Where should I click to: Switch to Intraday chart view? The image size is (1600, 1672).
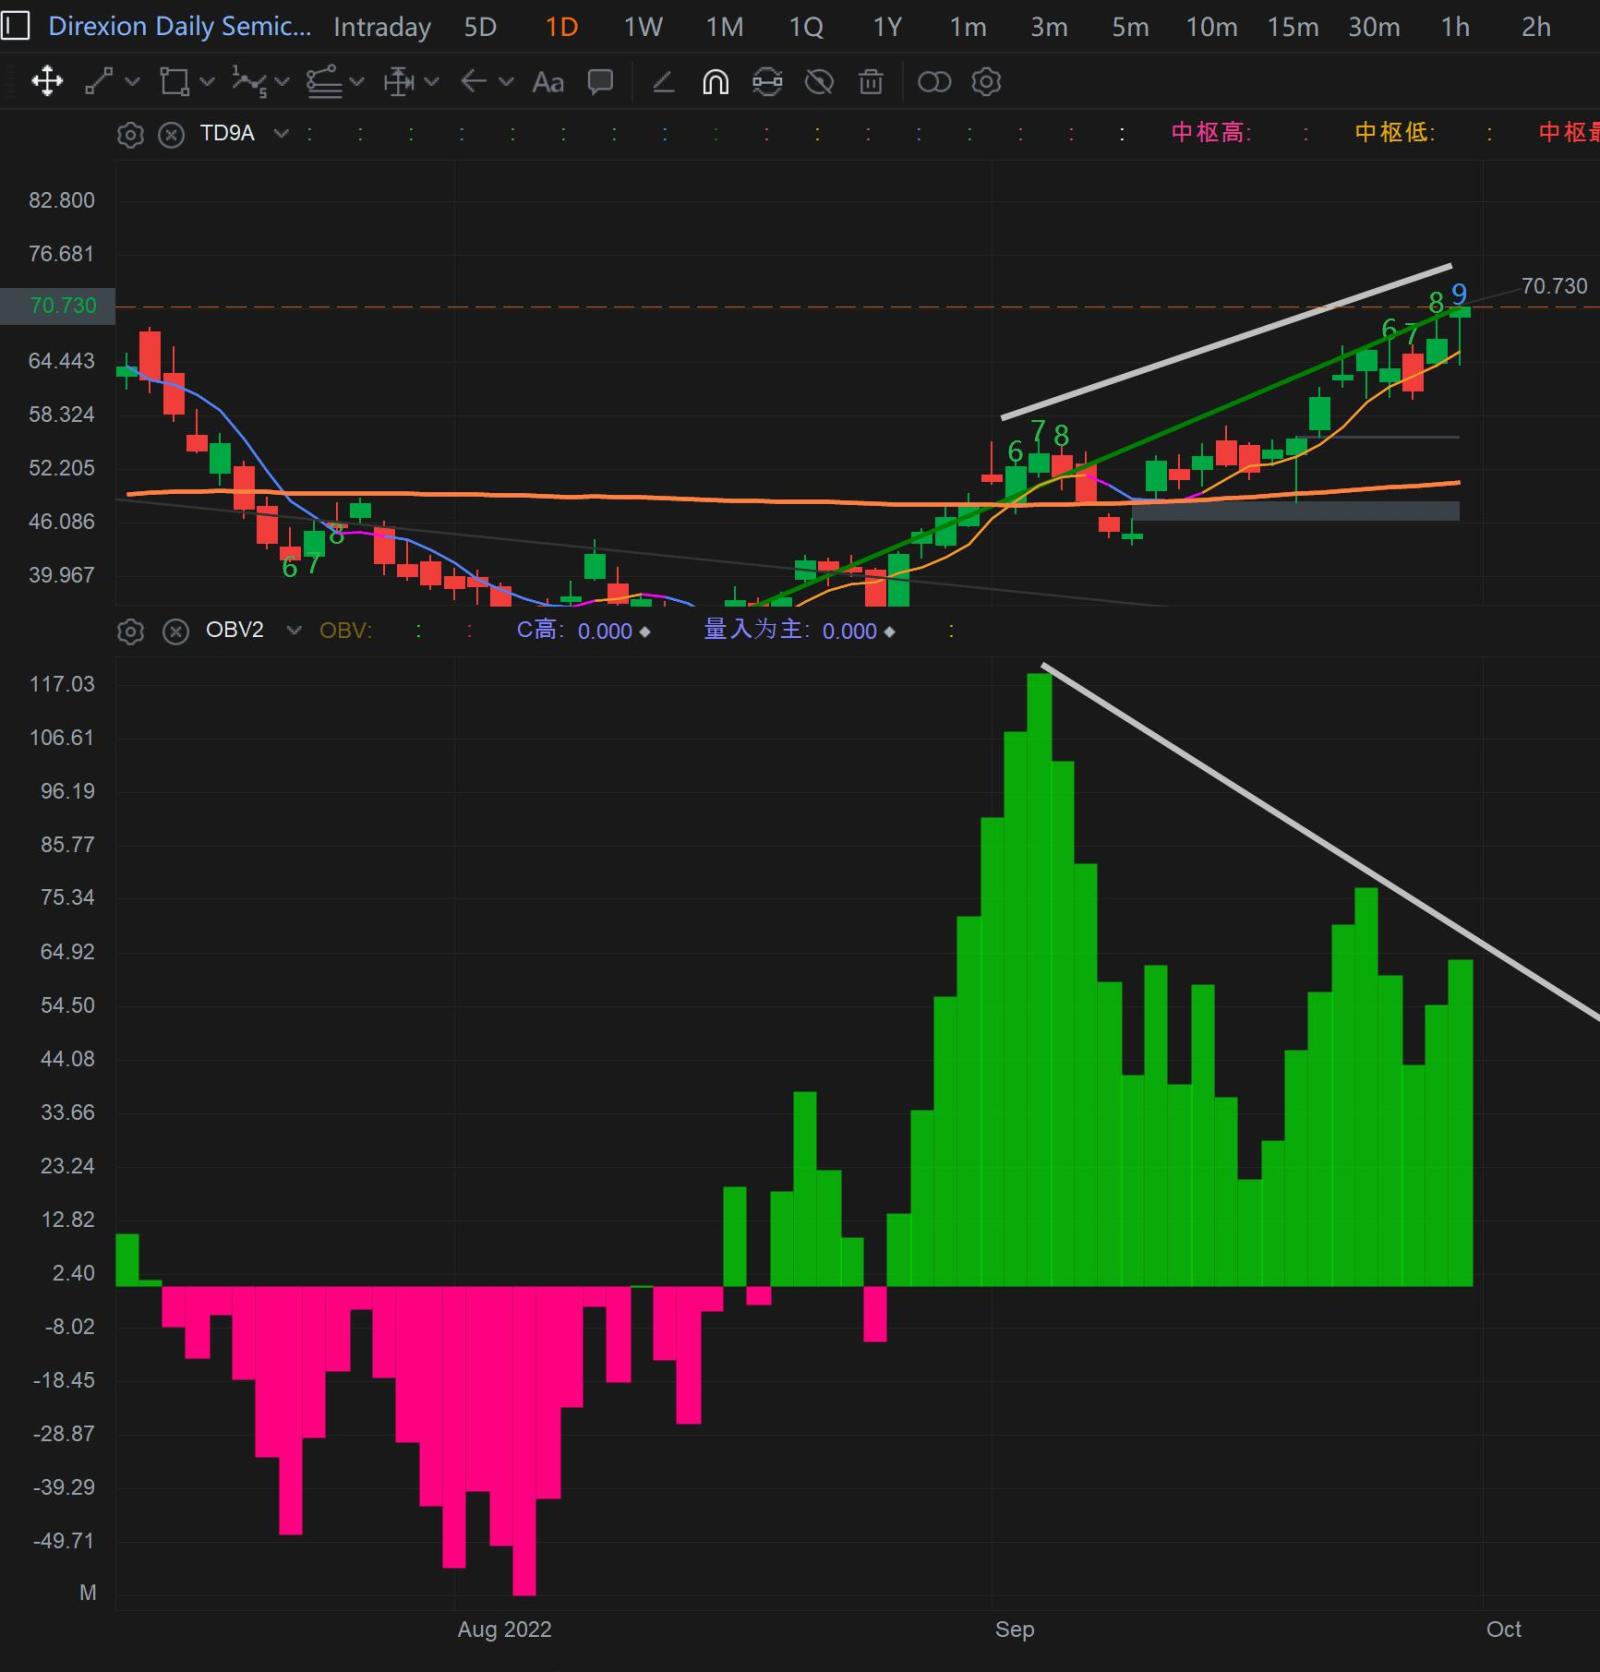click(382, 27)
